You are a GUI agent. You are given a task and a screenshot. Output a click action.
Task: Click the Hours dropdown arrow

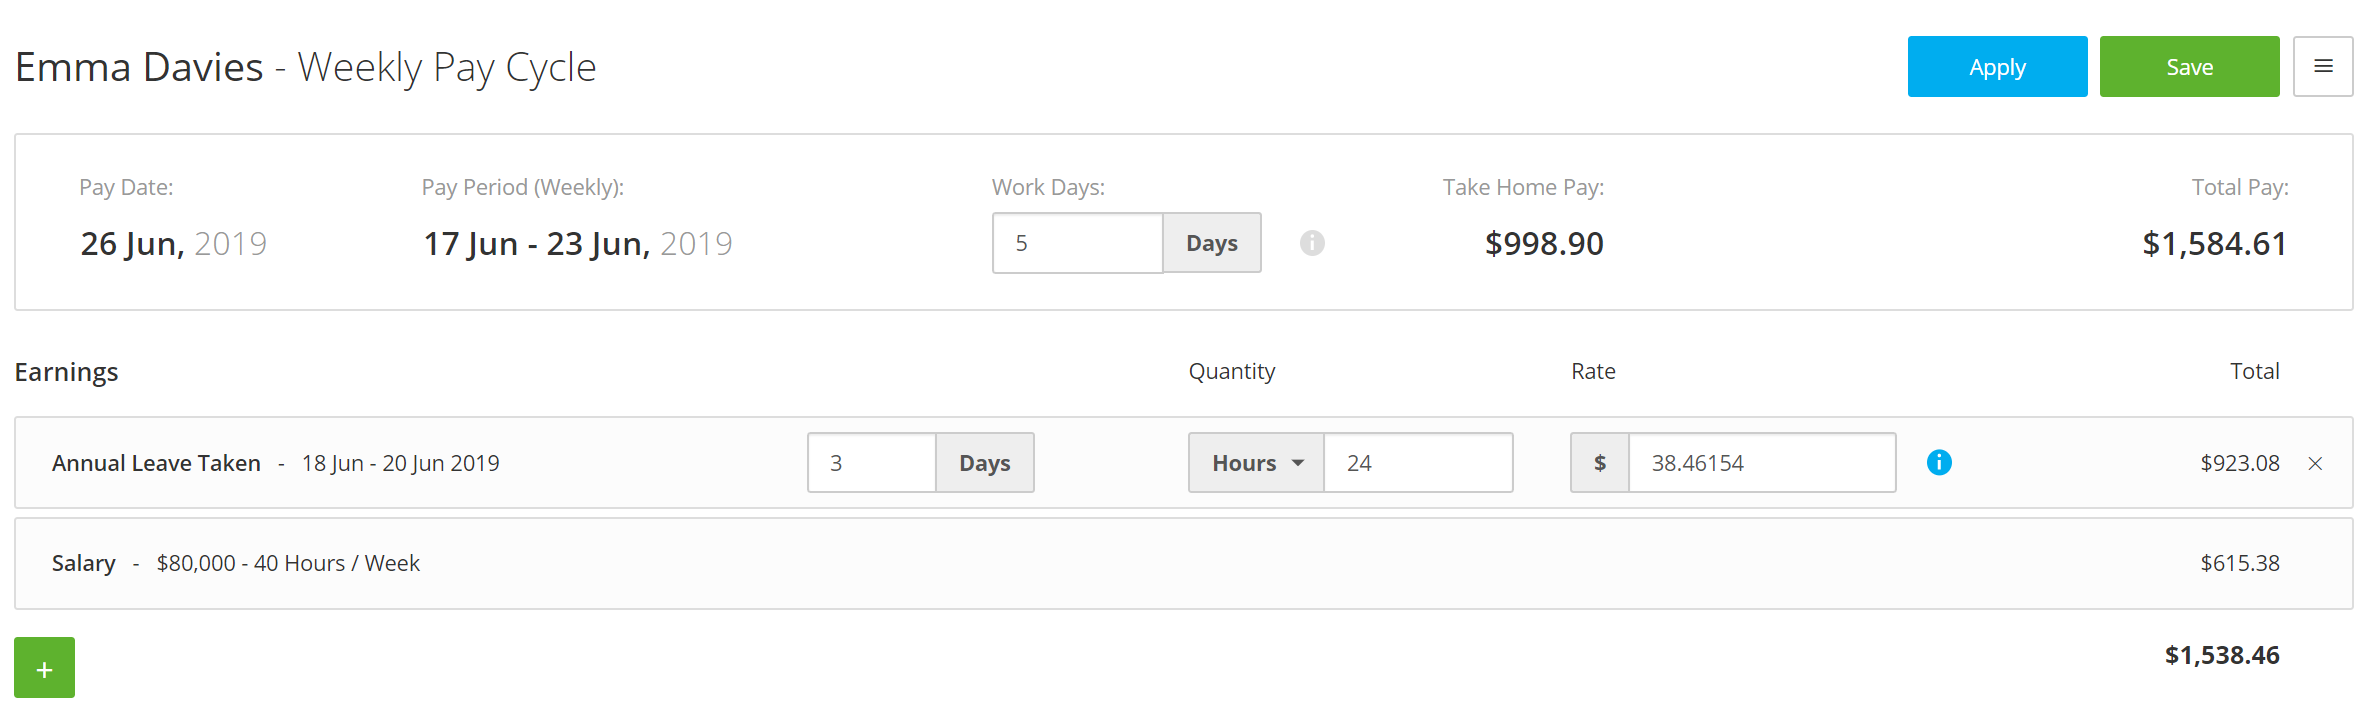pos(1298,463)
